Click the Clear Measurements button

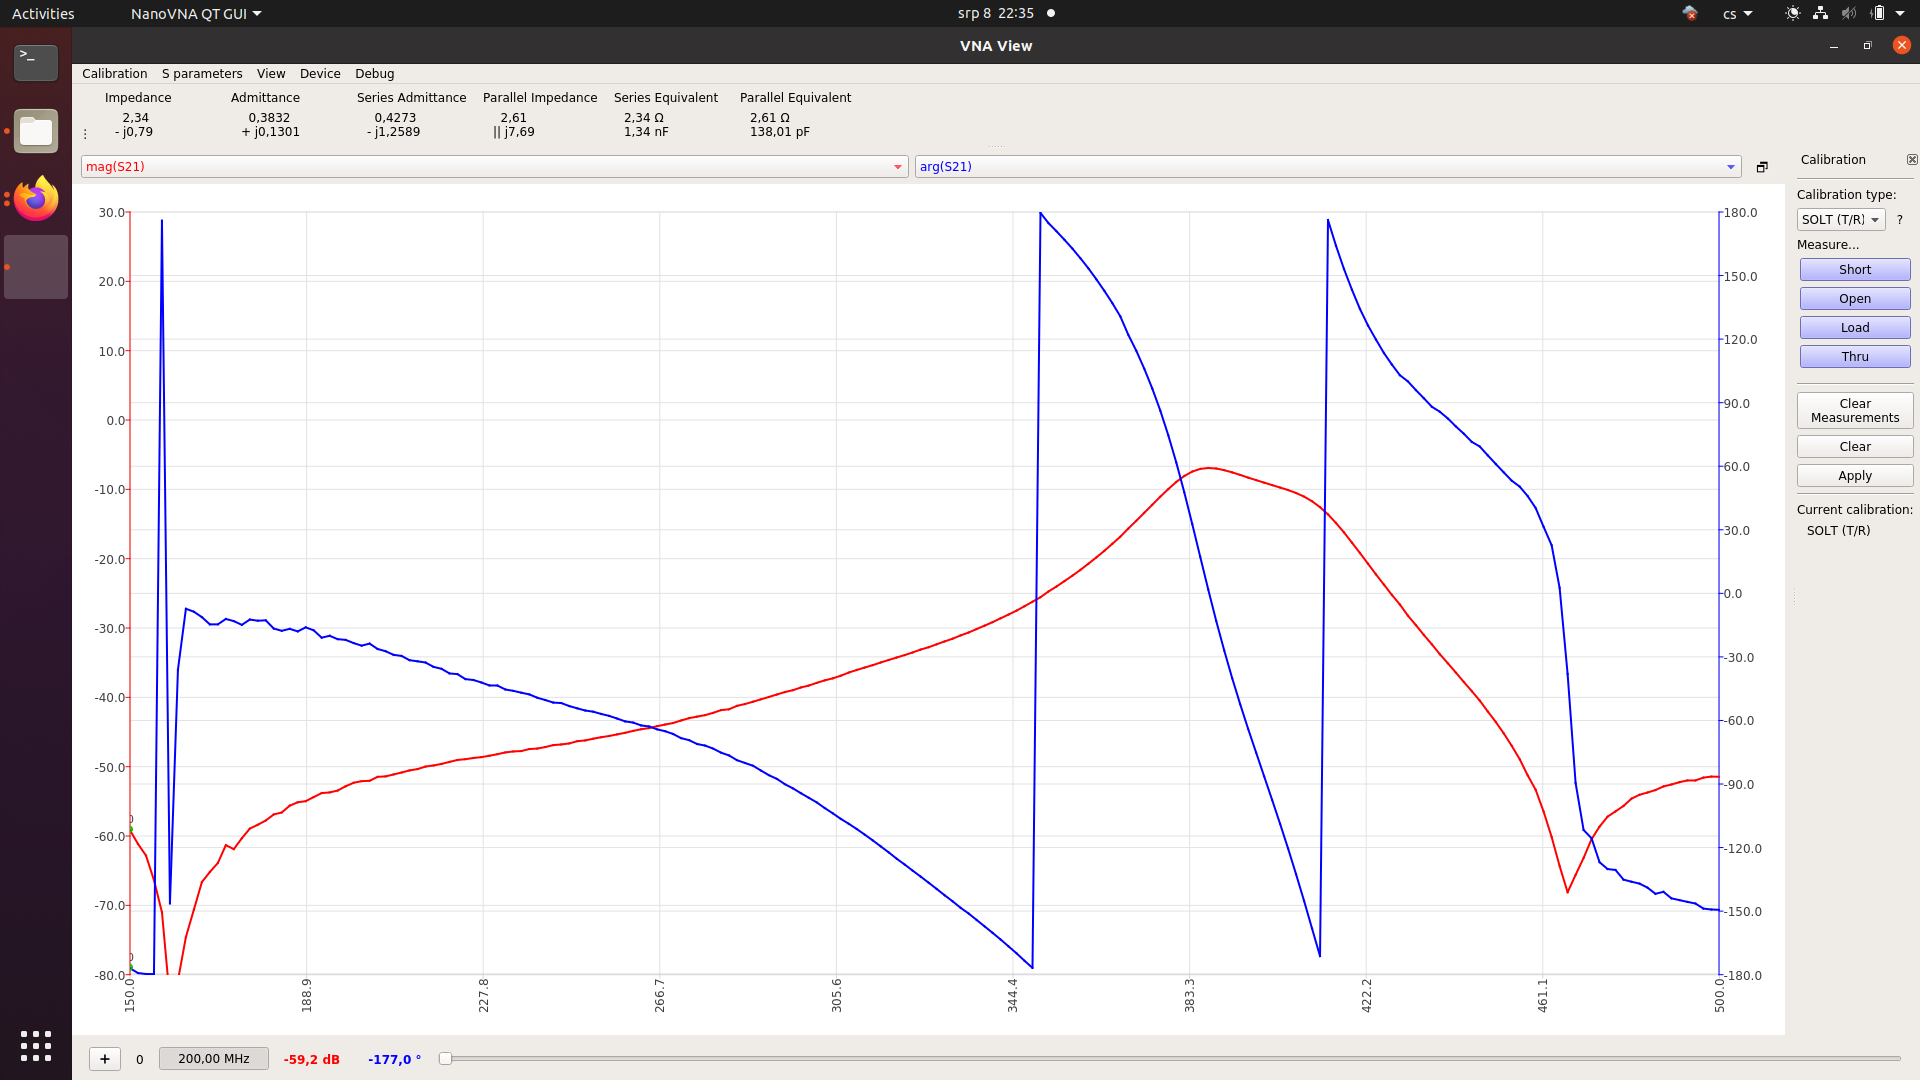click(1854, 411)
